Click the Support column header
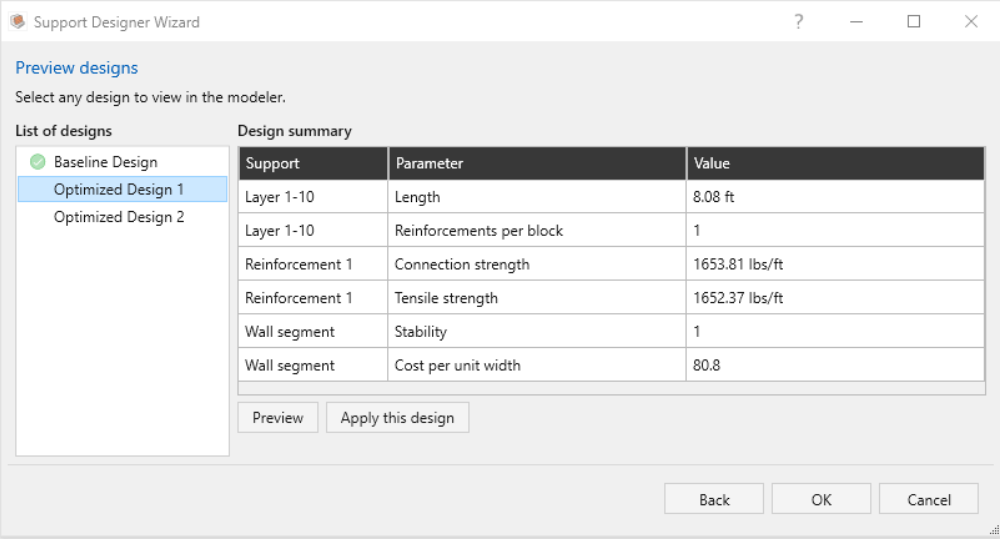 click(x=313, y=163)
